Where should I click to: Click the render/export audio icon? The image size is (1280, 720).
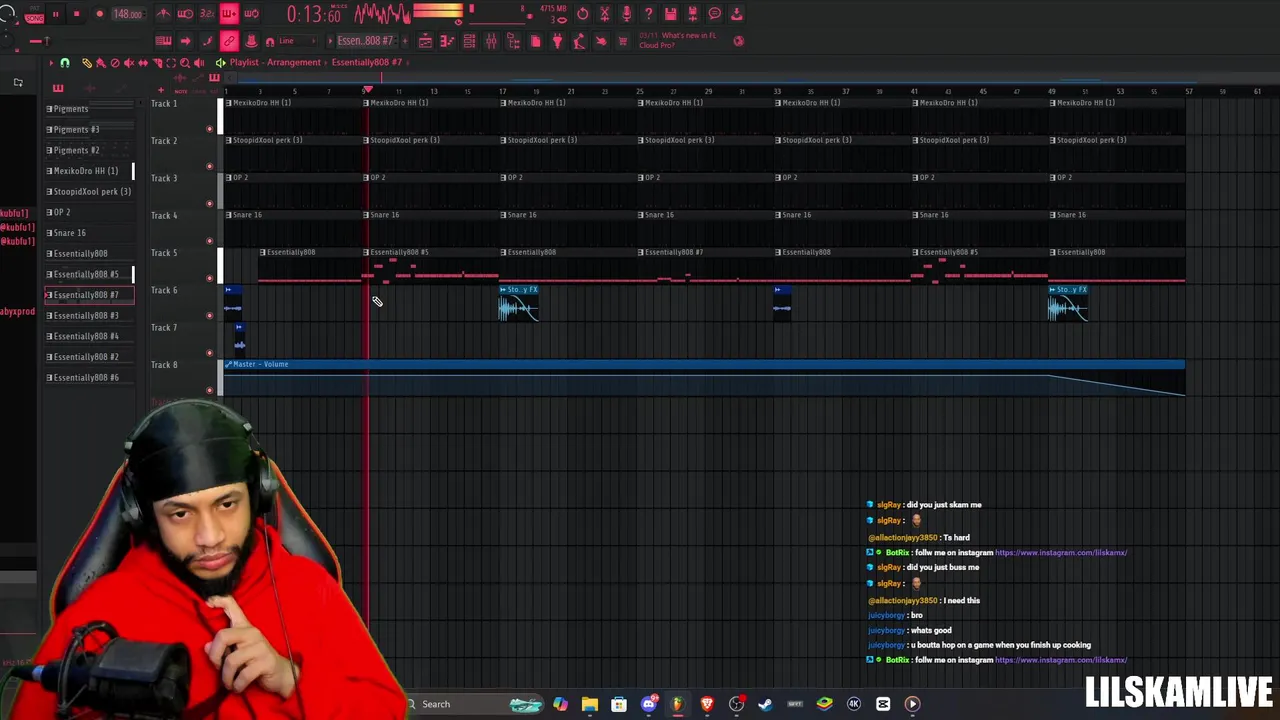(x=692, y=14)
